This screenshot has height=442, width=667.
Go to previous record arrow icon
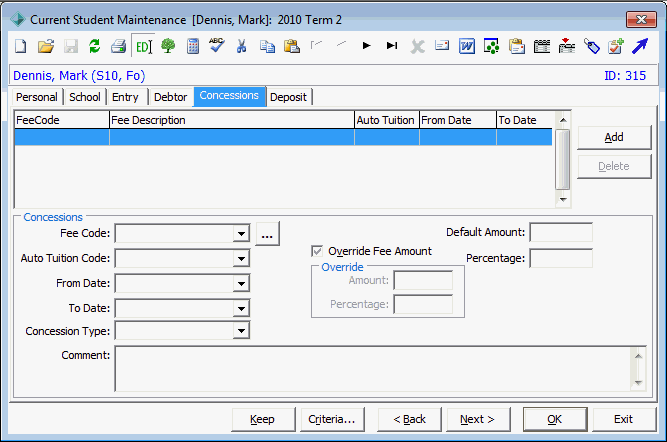[x=341, y=43]
